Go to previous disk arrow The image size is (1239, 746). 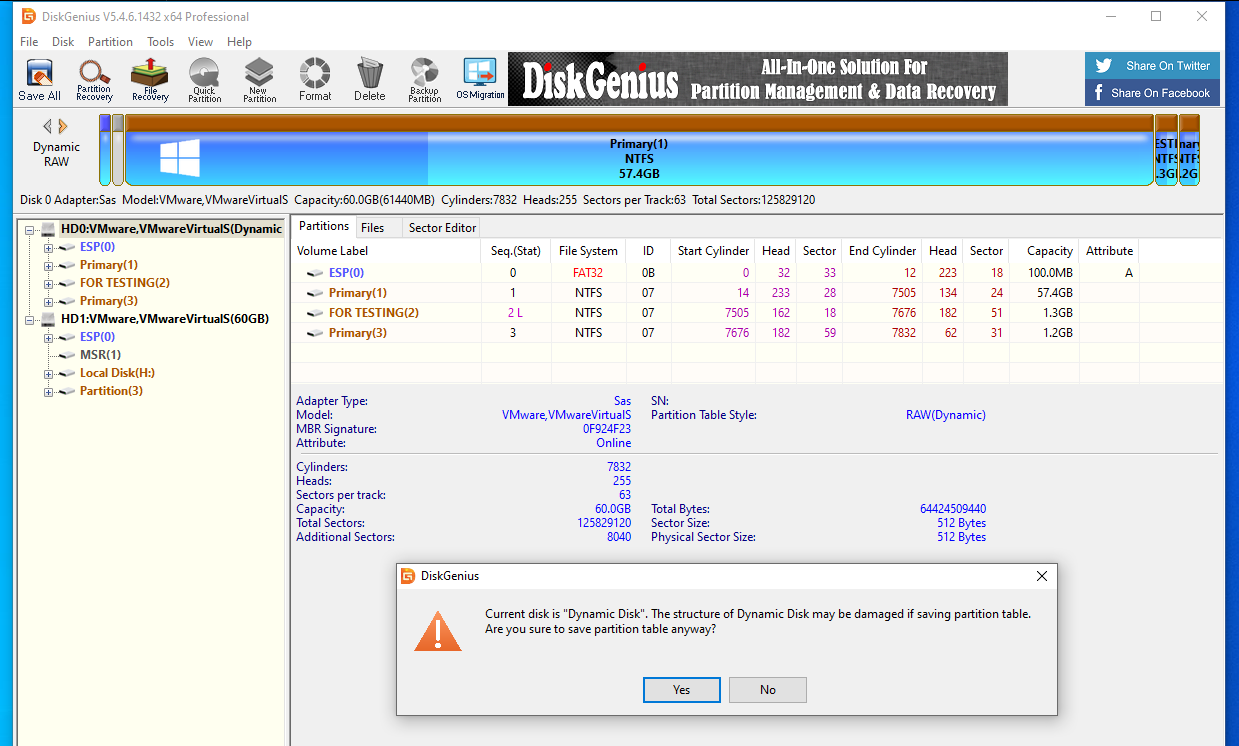47,126
